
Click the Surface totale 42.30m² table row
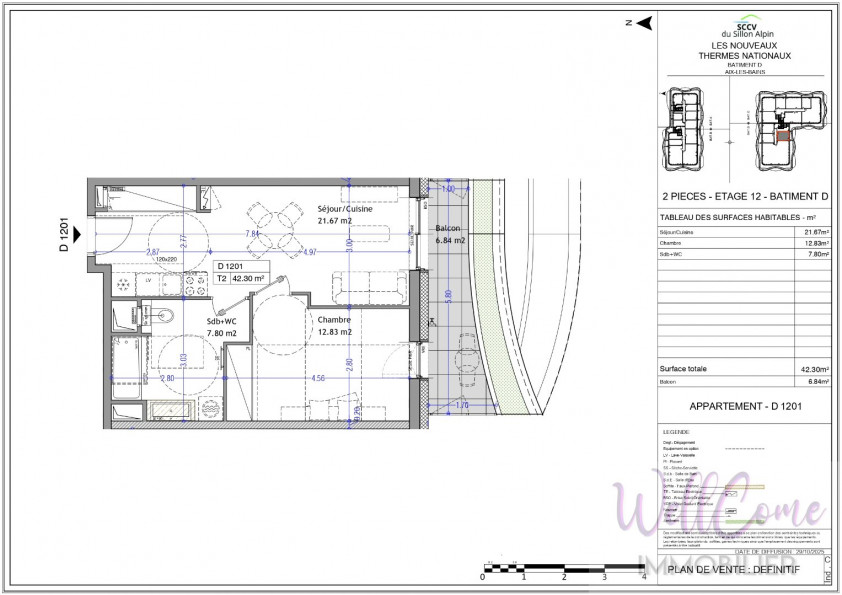point(747,368)
